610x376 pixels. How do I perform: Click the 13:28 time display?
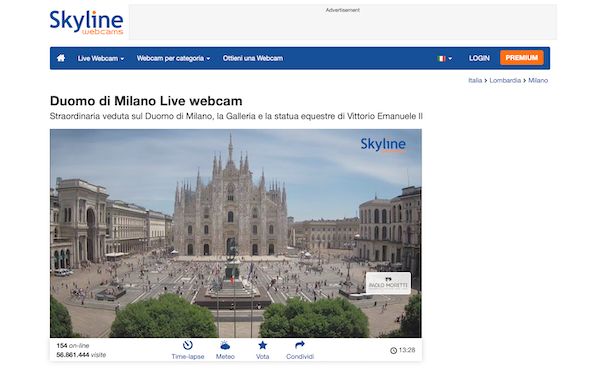(407, 350)
